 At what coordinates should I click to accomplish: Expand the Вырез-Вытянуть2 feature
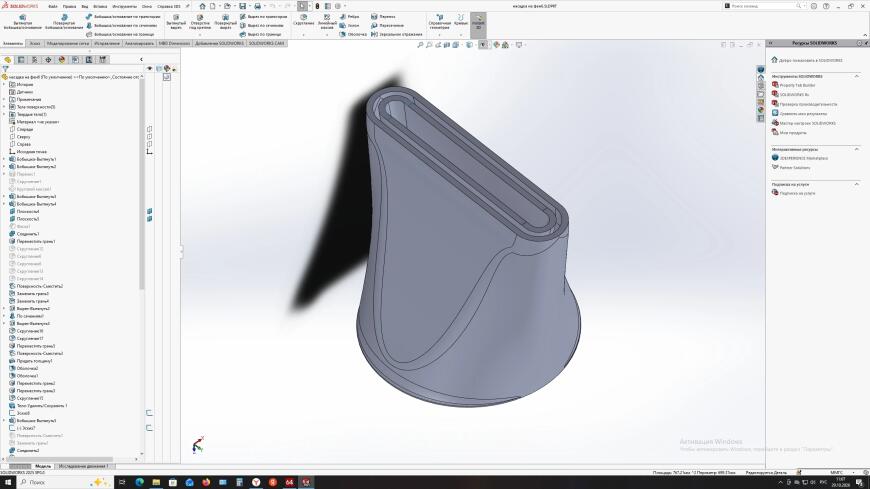4,309
